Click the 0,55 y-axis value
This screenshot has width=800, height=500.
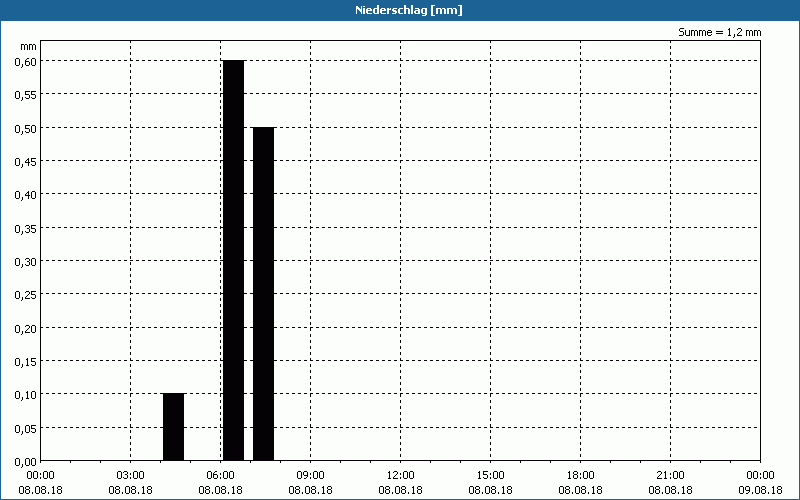click(x=26, y=94)
